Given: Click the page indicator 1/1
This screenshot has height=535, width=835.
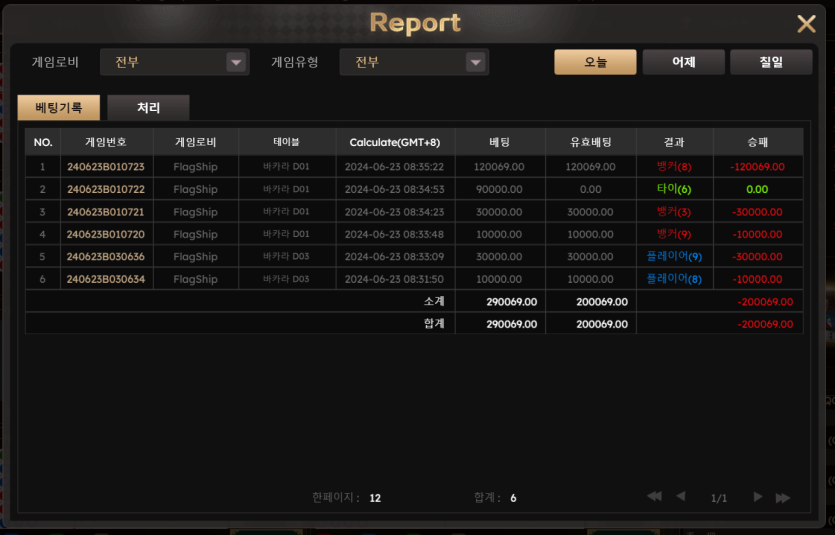Looking at the screenshot, I should coord(719,498).
